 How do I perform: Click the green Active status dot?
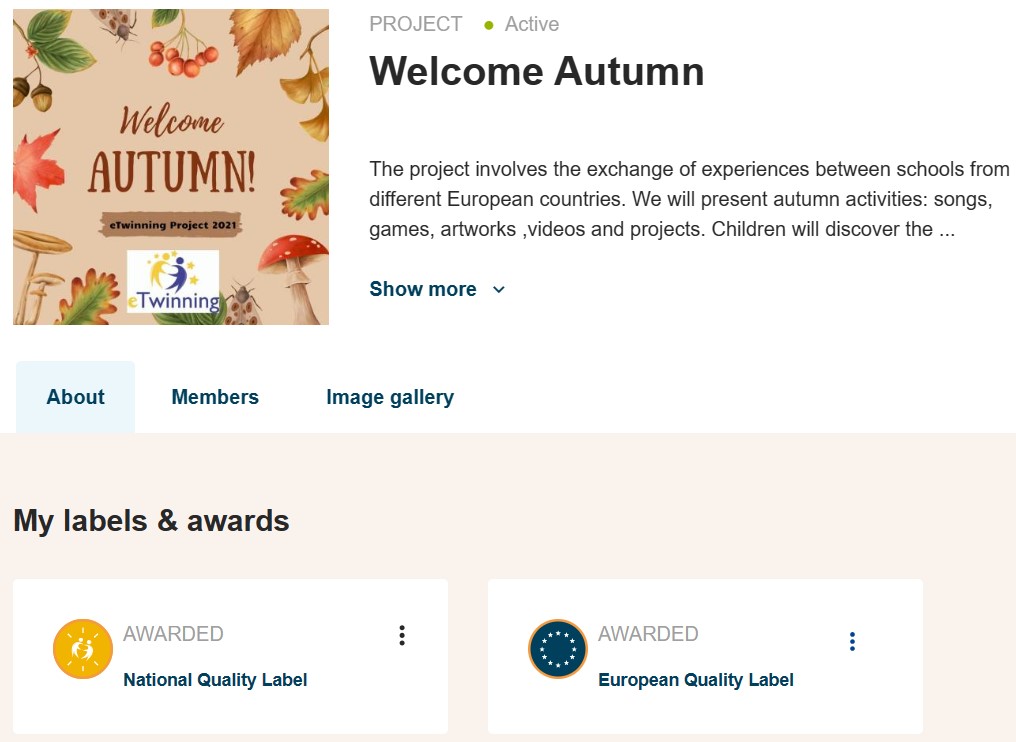[489, 25]
